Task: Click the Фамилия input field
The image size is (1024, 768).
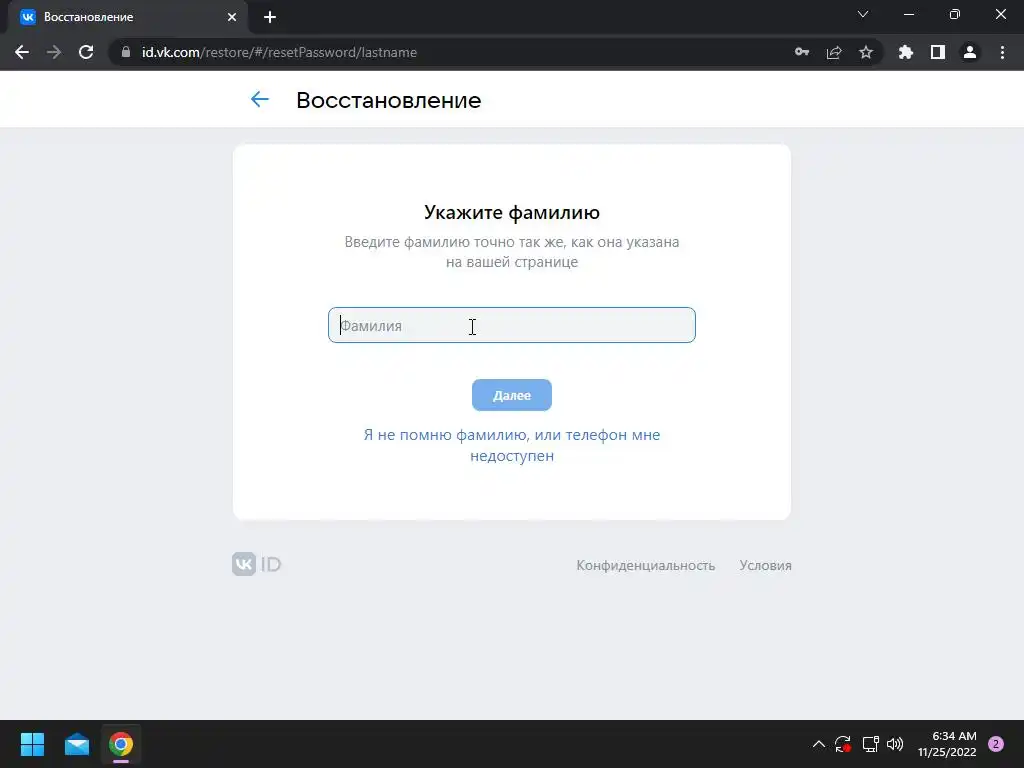Action: pyautogui.click(x=512, y=325)
